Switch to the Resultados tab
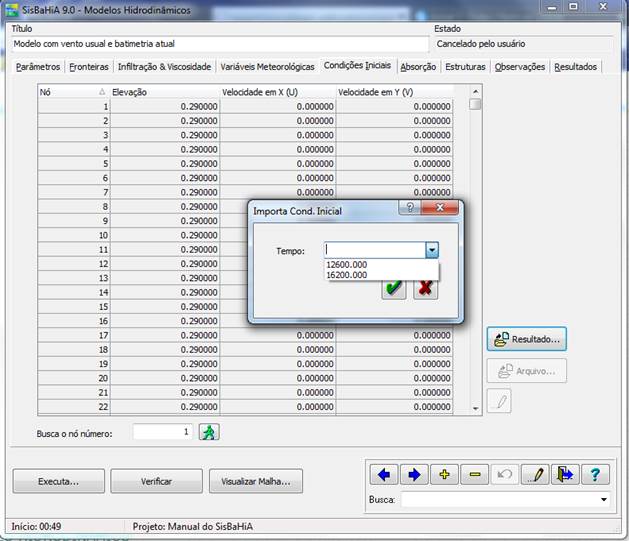The width and height of the screenshot is (629, 541). [576, 67]
